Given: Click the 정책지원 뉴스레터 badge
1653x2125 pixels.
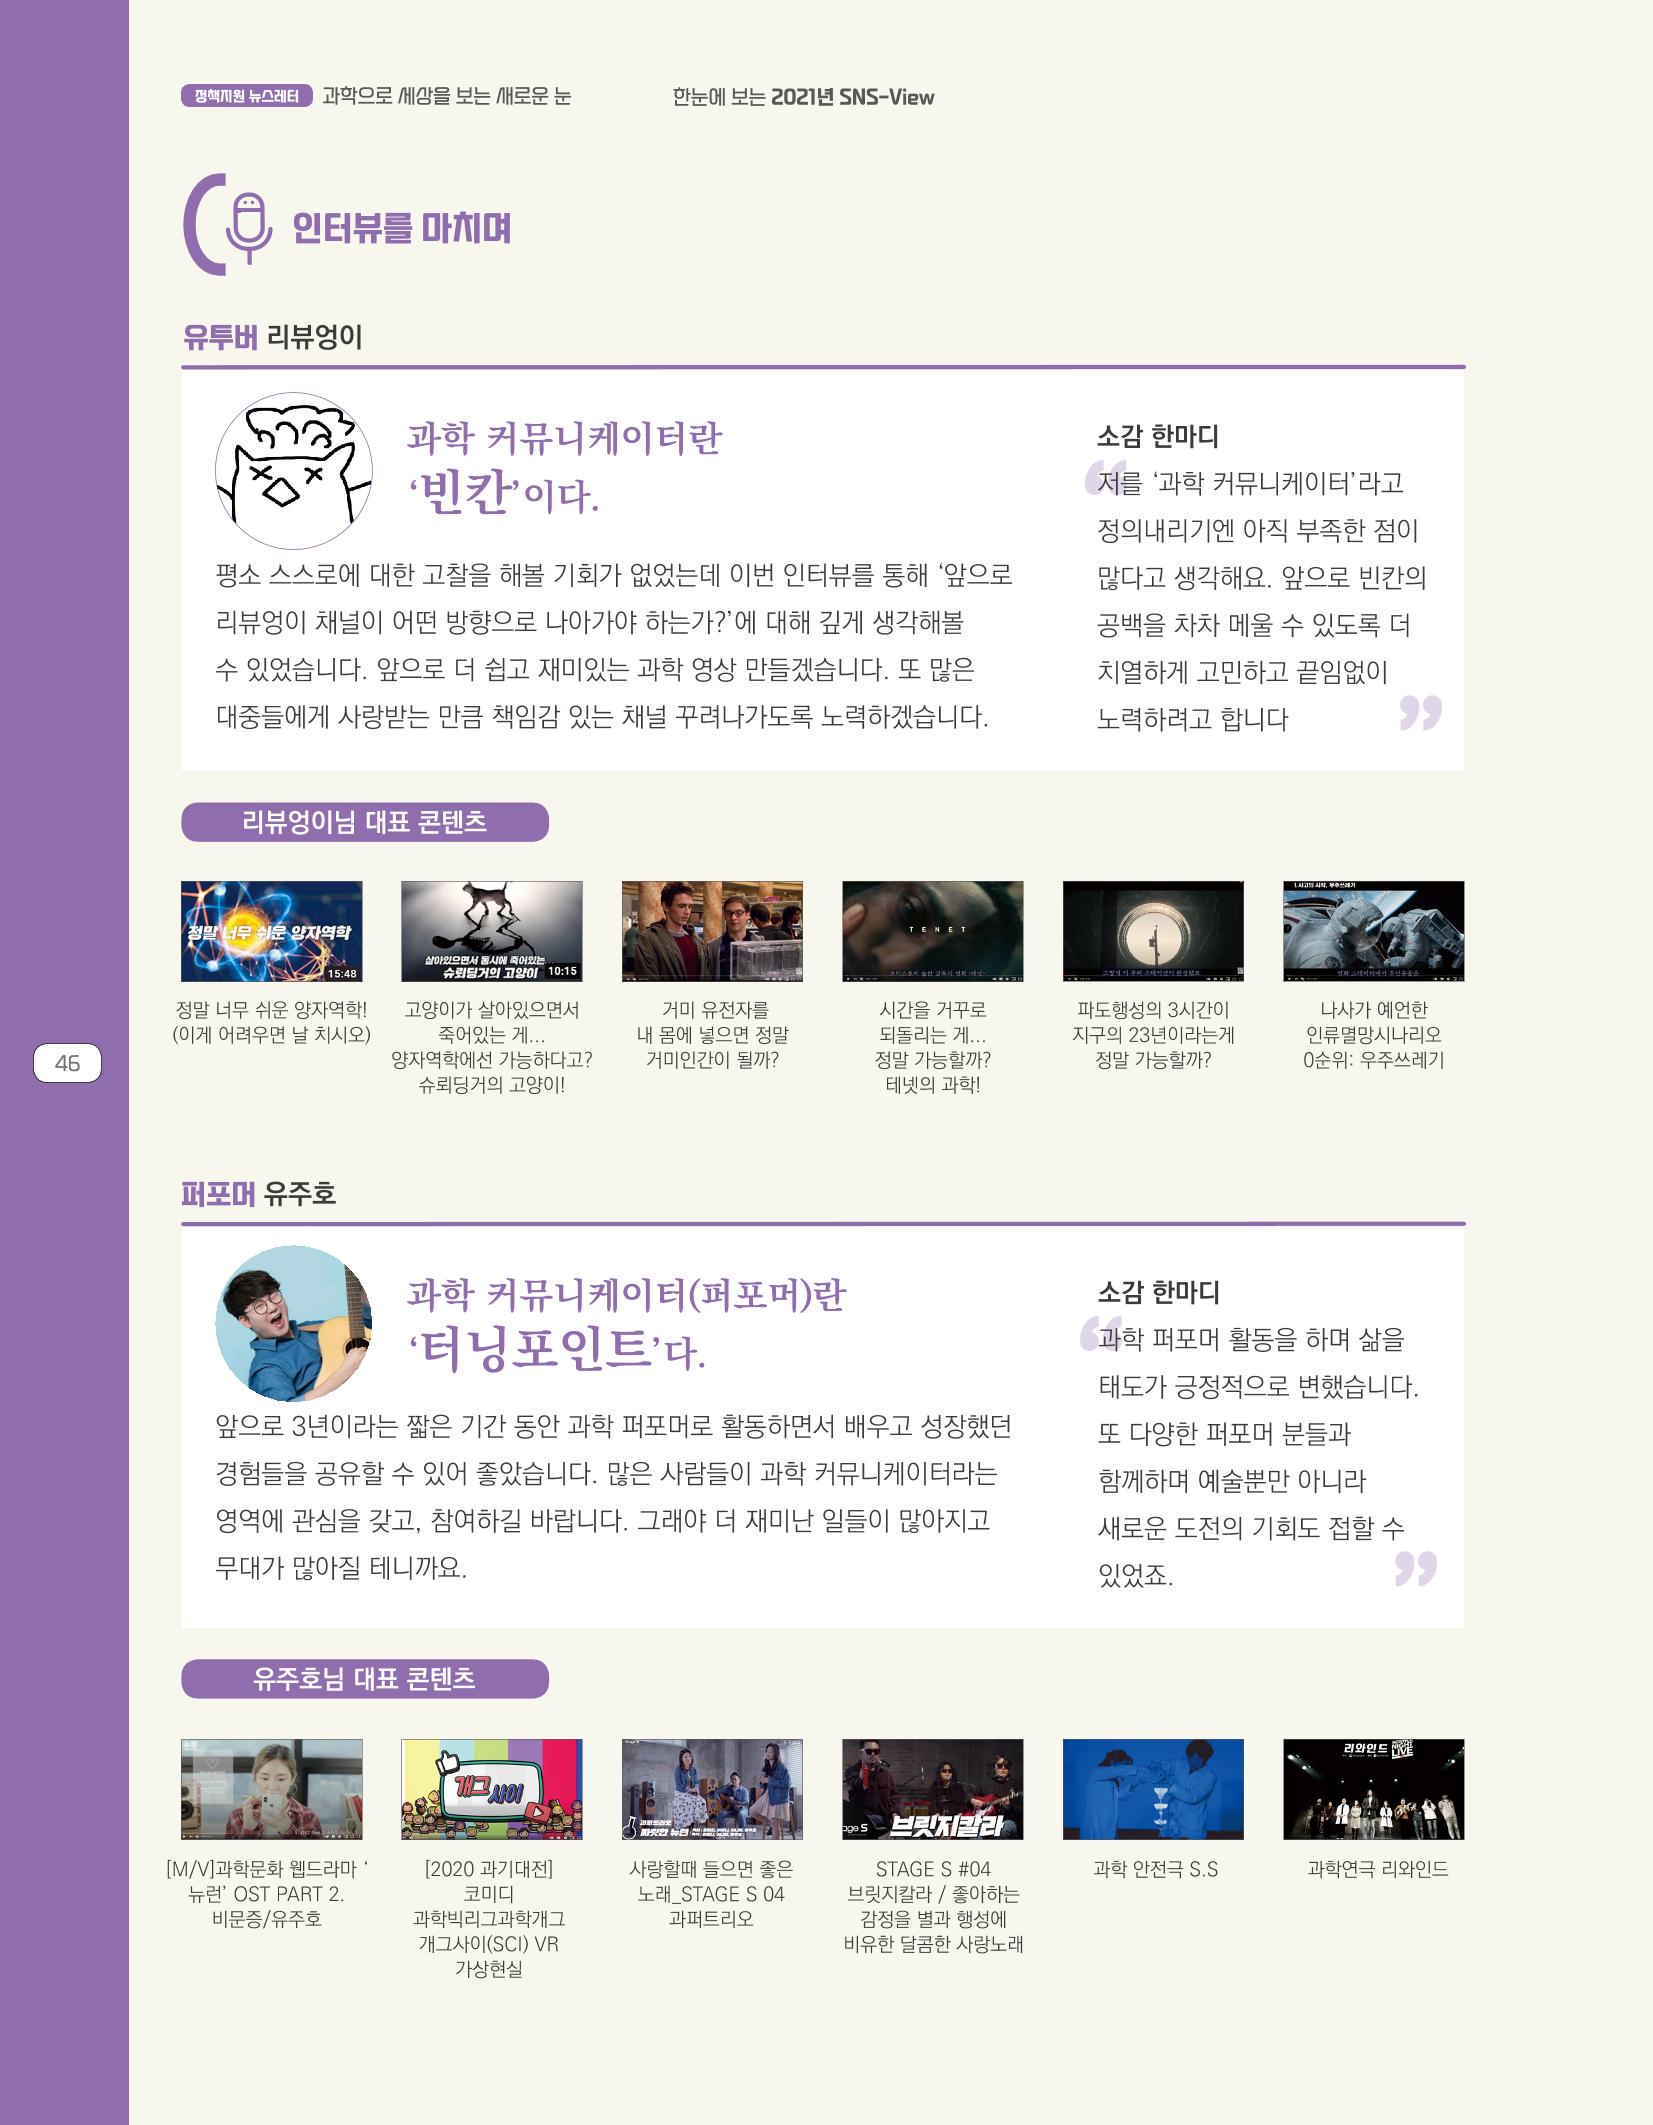Looking at the screenshot, I should pos(247,97).
